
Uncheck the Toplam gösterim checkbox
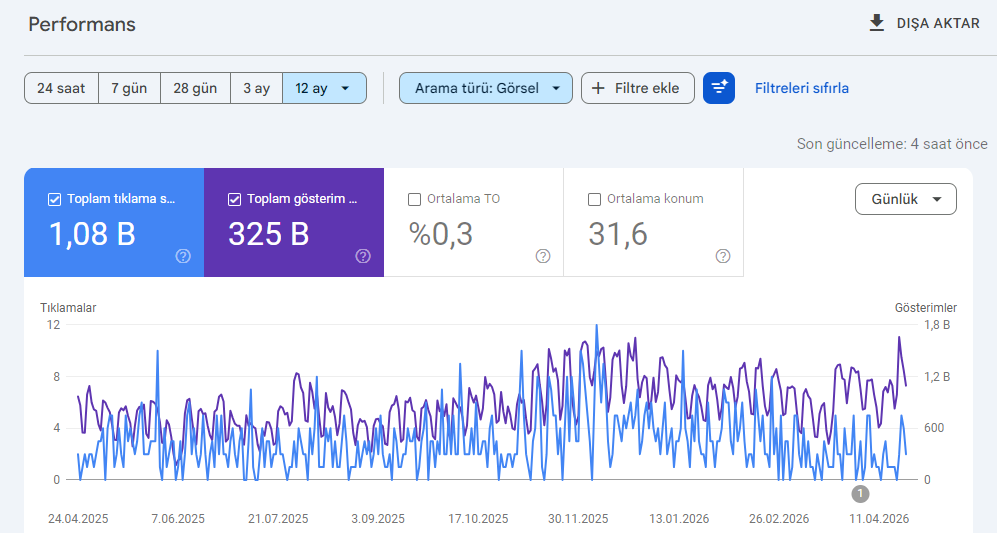pyautogui.click(x=235, y=200)
